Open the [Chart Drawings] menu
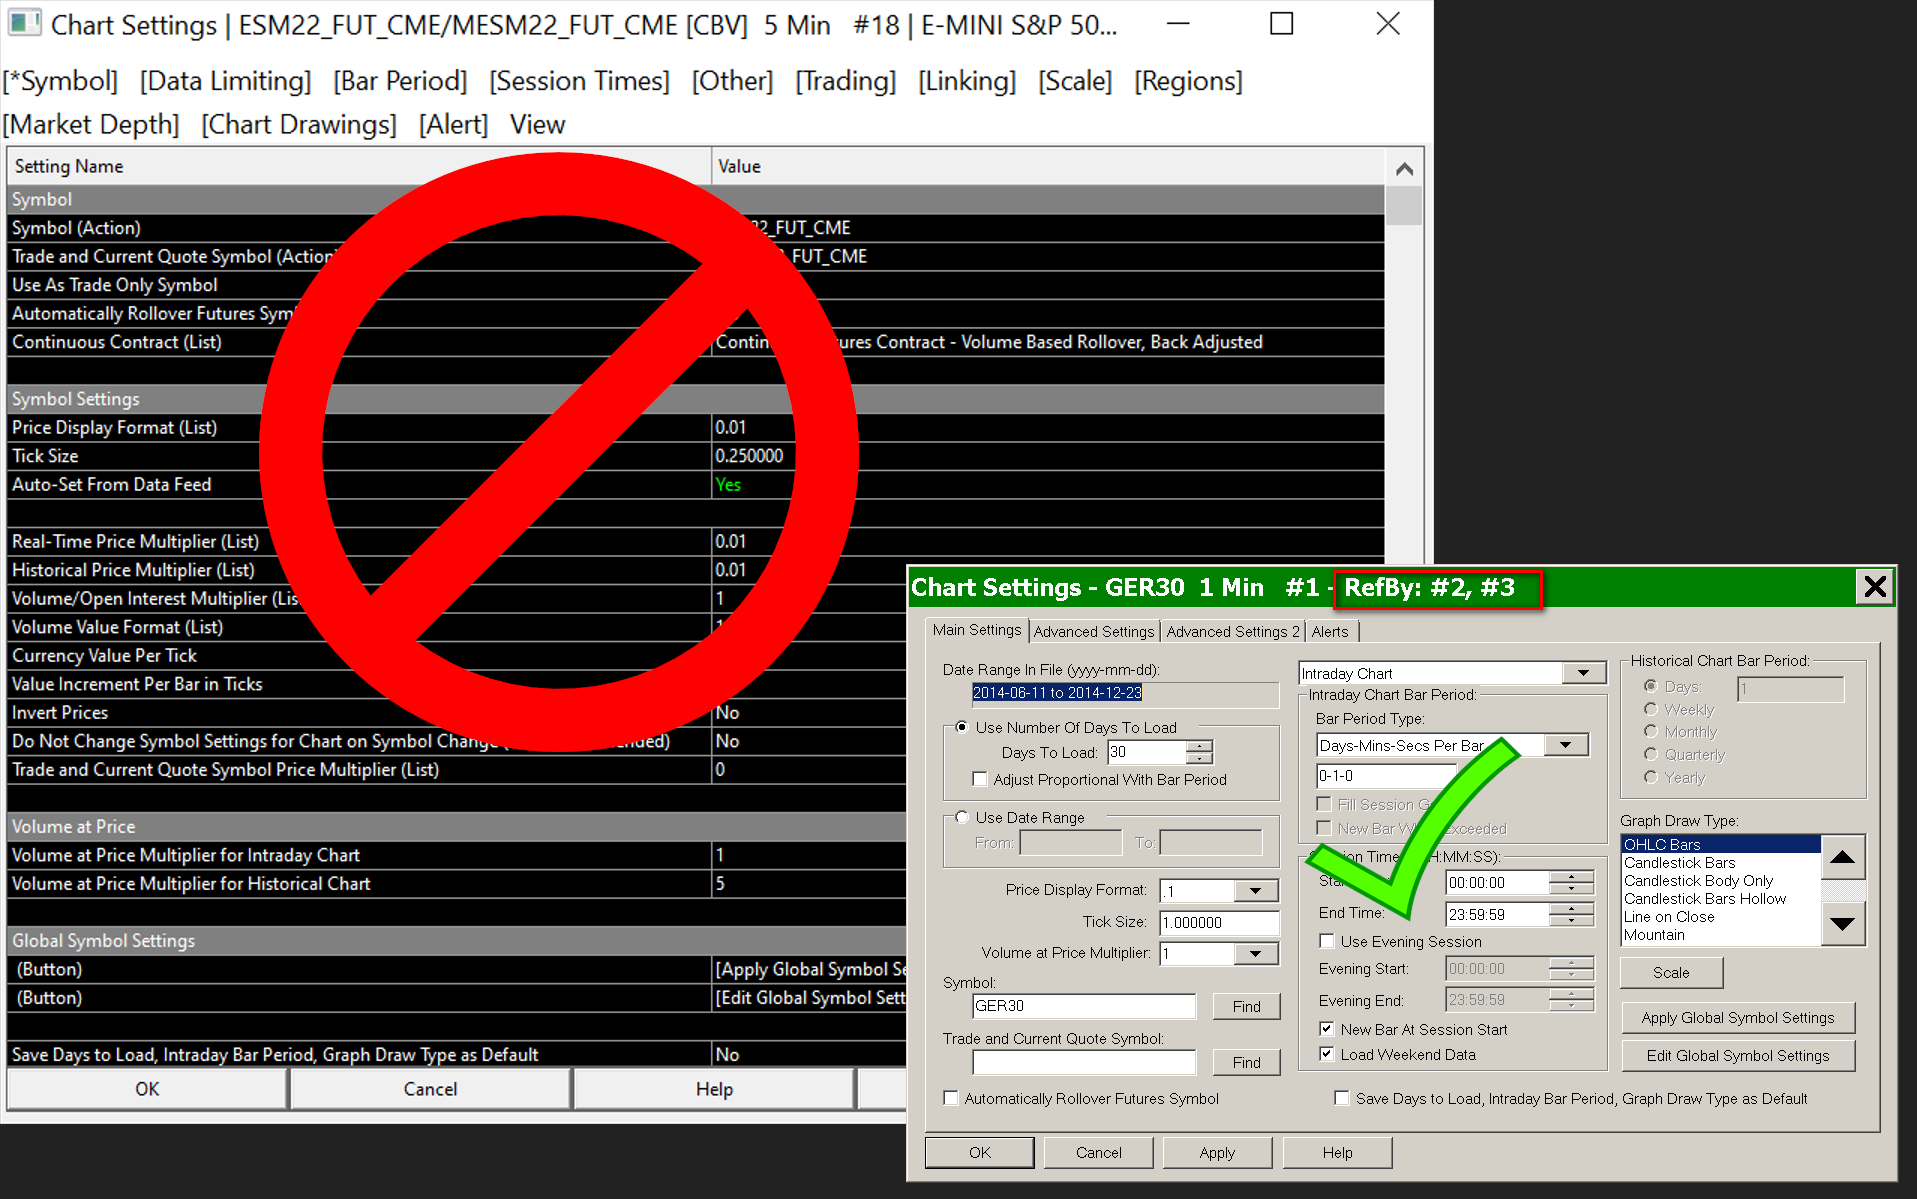Screen dimensions: 1917x1199 (298, 124)
